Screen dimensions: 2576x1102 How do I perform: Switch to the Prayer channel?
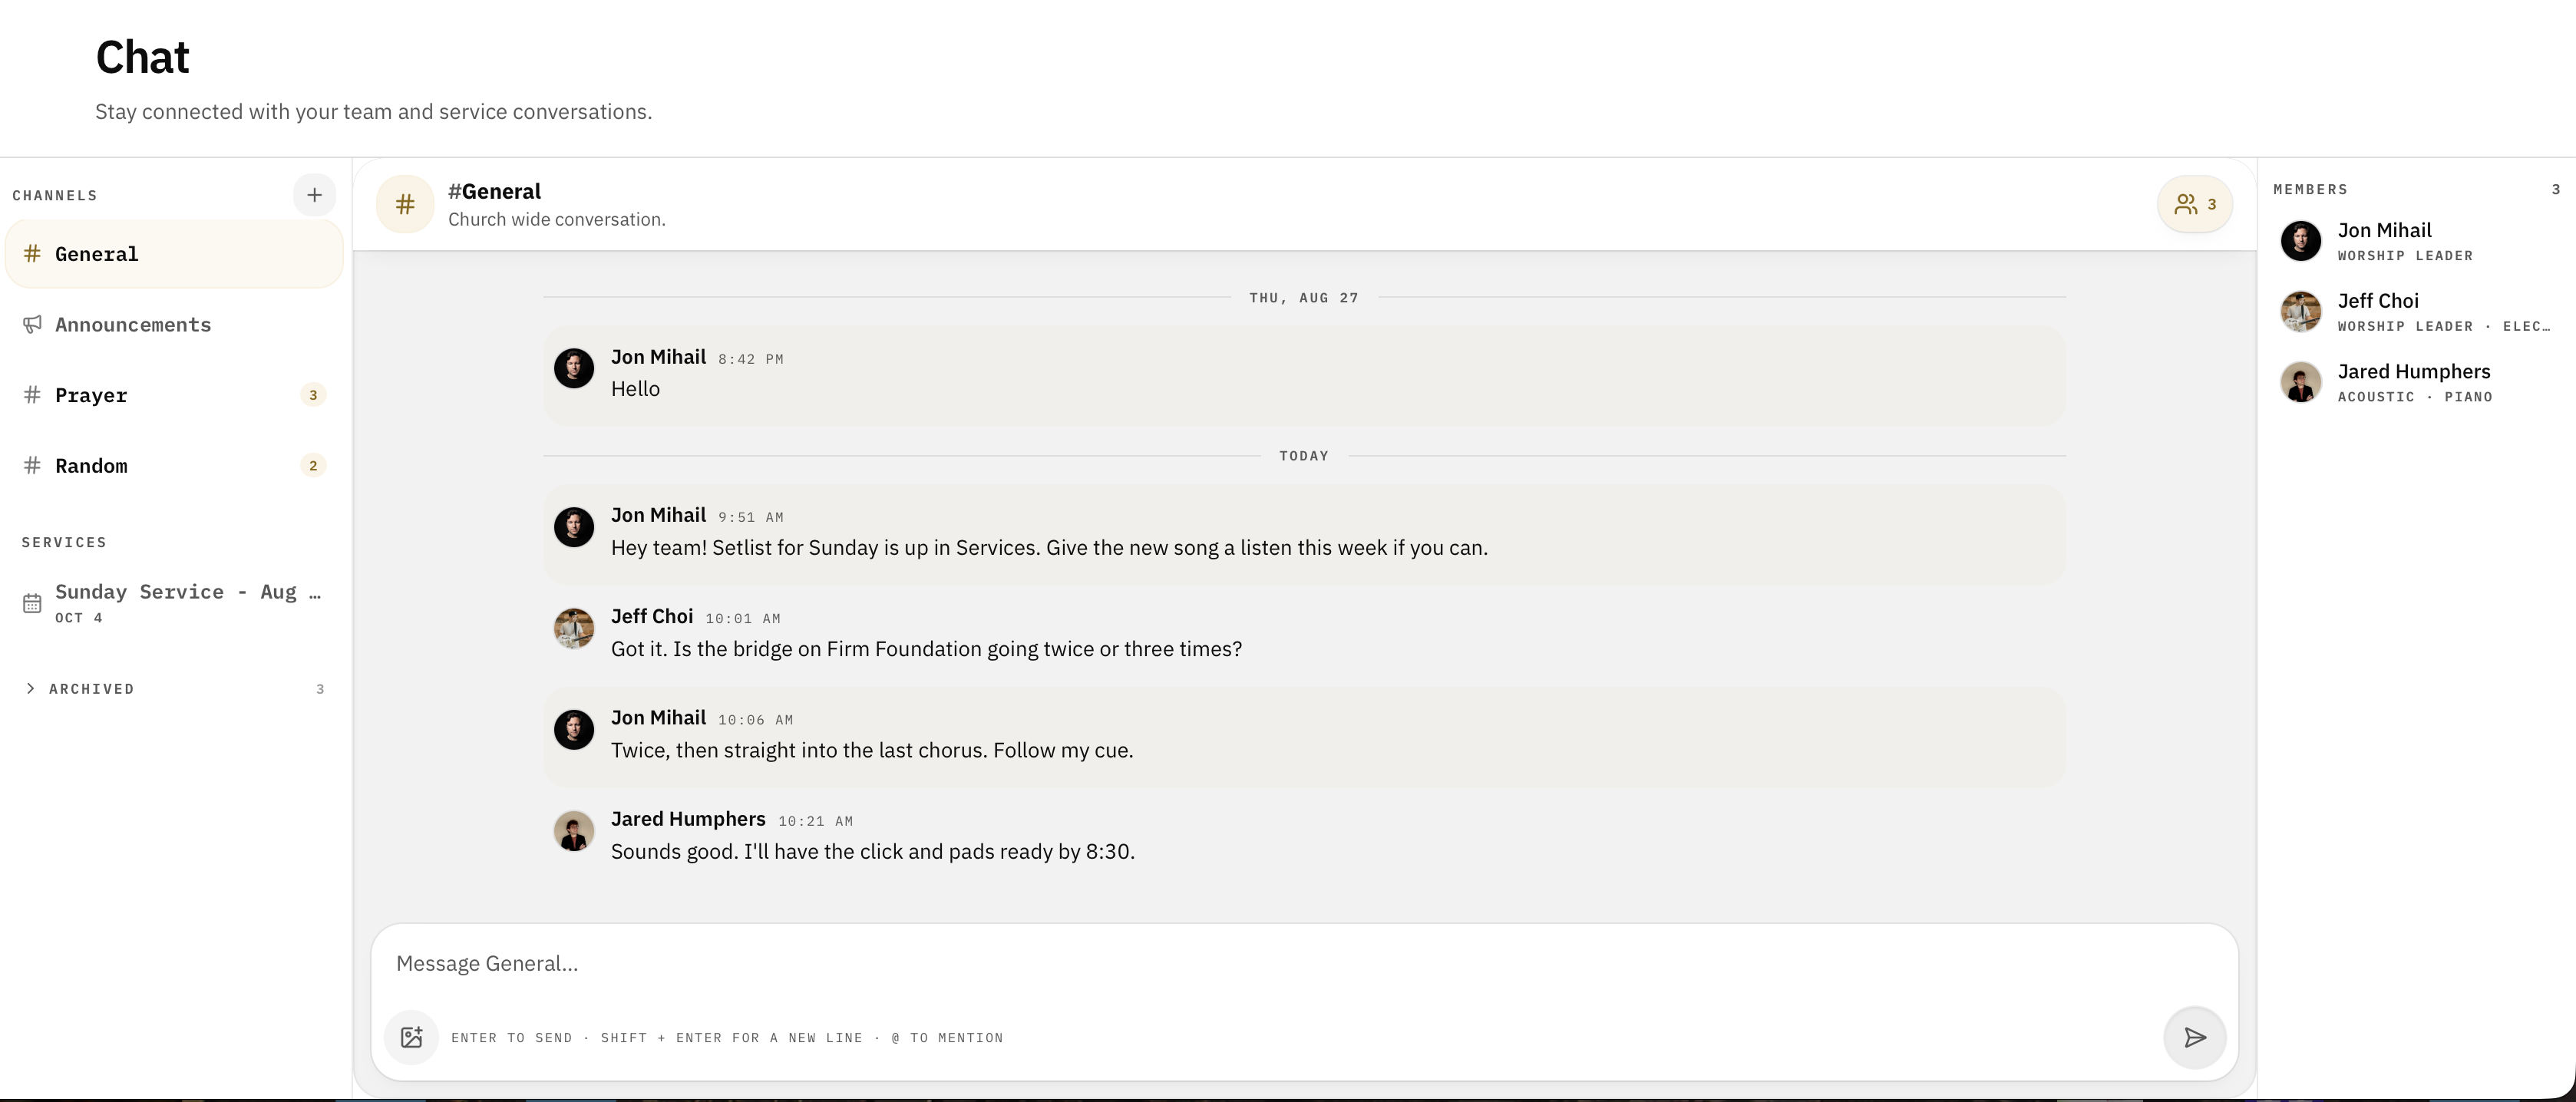[174, 395]
